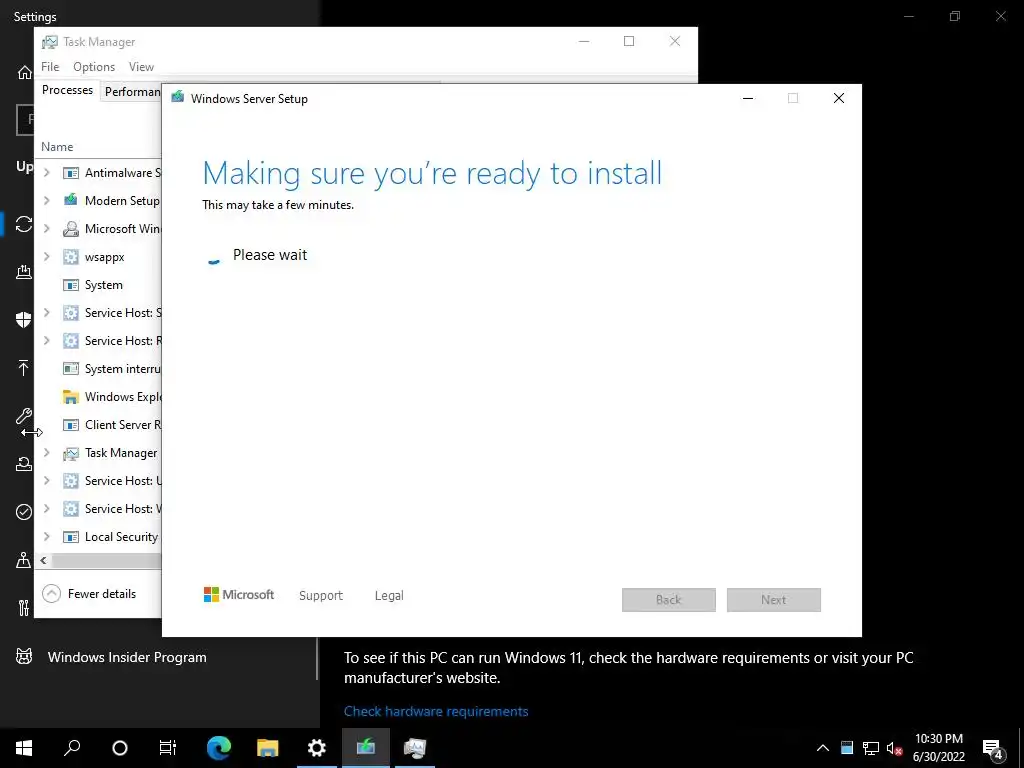The width and height of the screenshot is (1024, 768).
Task: Open the Support link in Setup
Action: pyautogui.click(x=321, y=596)
